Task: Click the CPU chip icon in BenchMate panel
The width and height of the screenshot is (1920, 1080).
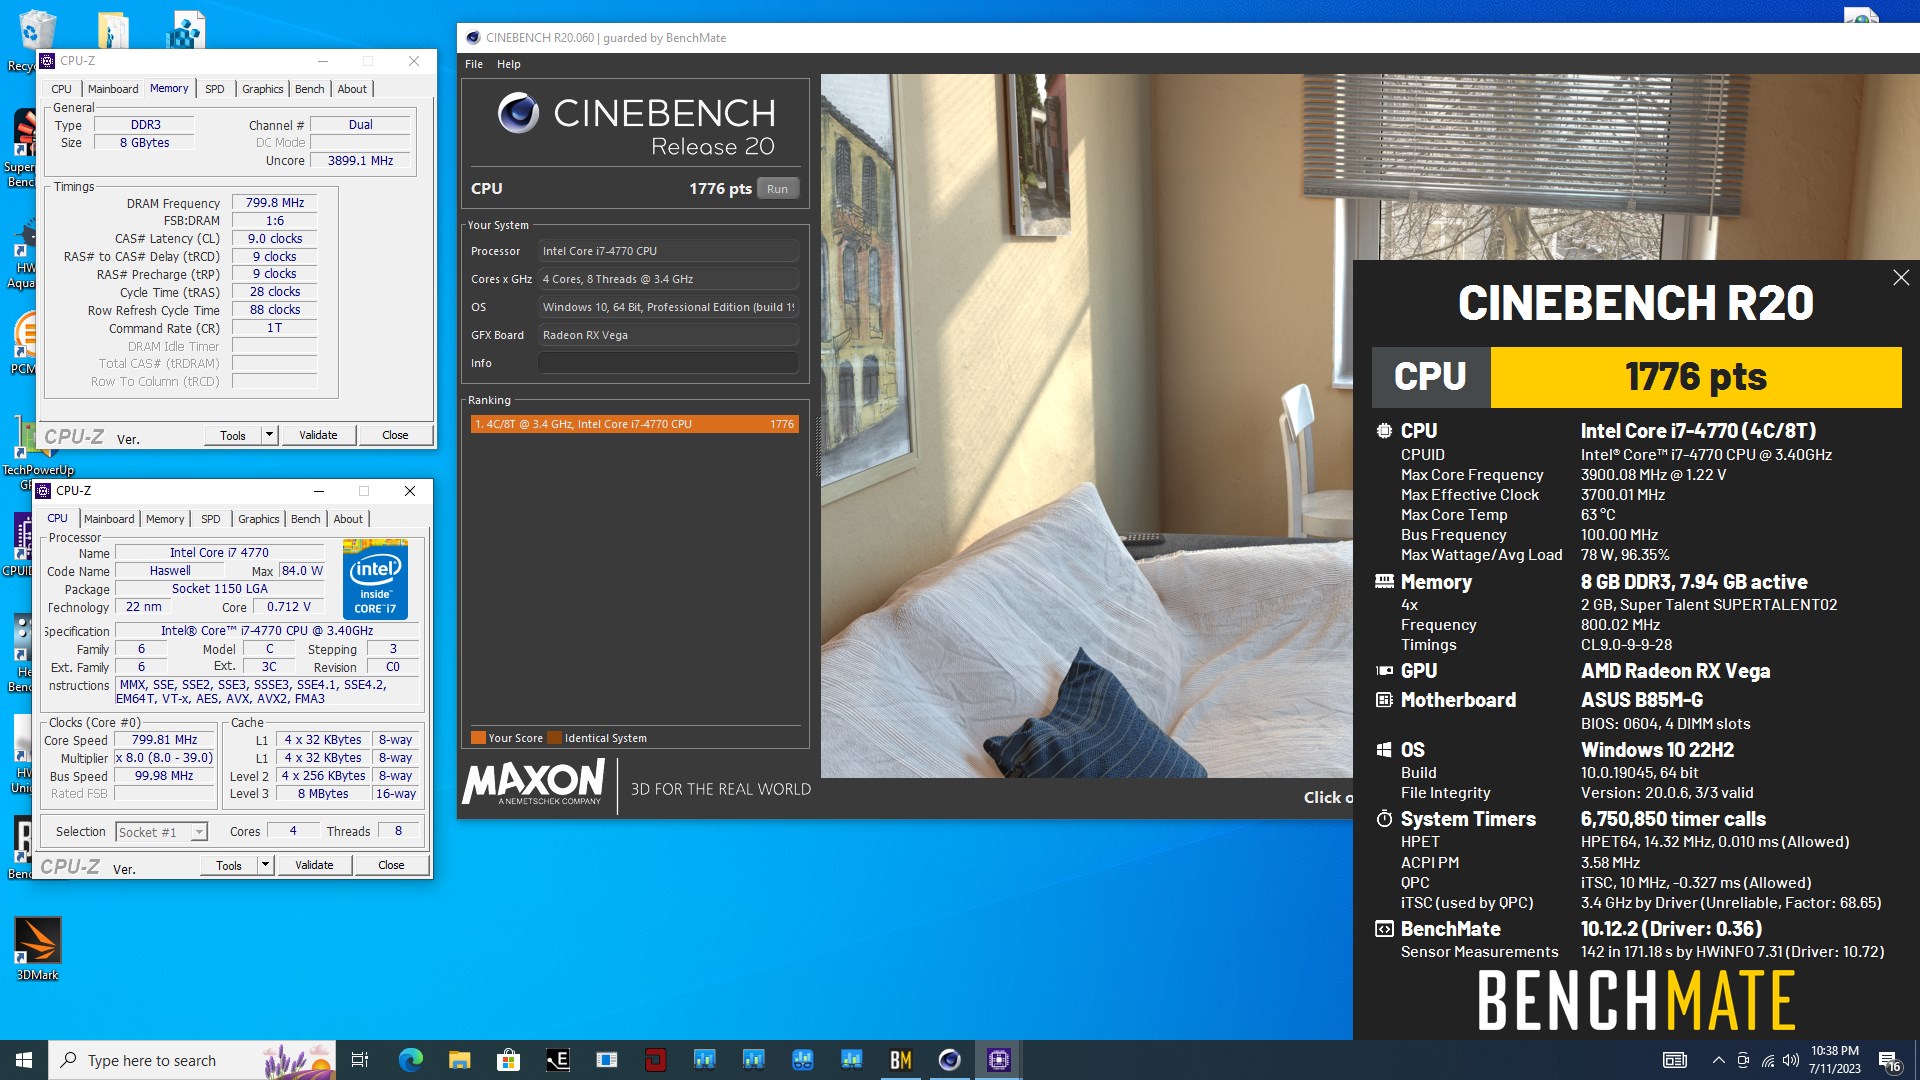Action: (1384, 431)
